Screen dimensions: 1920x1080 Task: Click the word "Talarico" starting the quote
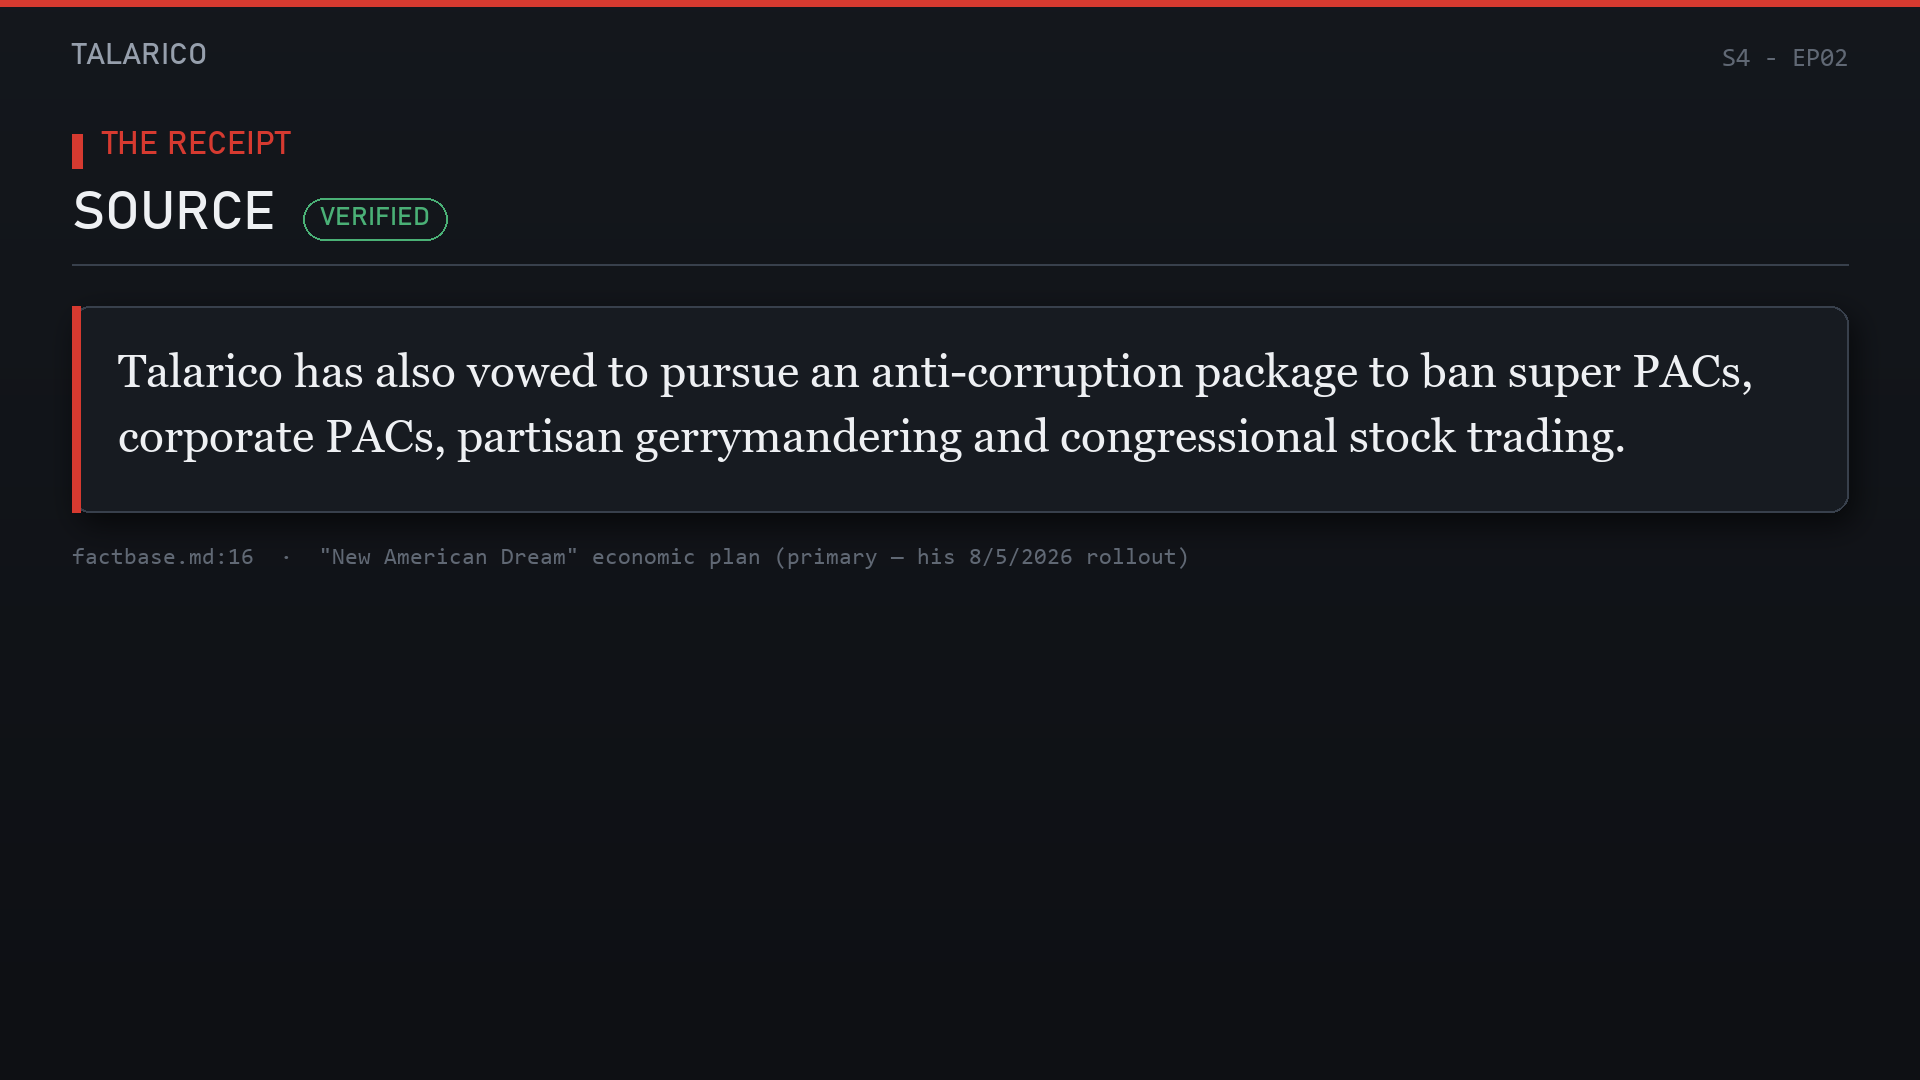[x=200, y=372]
